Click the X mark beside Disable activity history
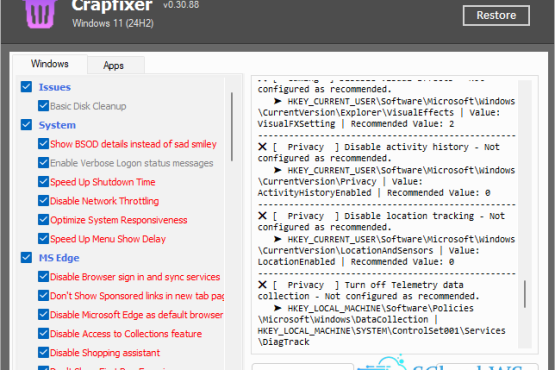555x370 pixels. point(262,147)
